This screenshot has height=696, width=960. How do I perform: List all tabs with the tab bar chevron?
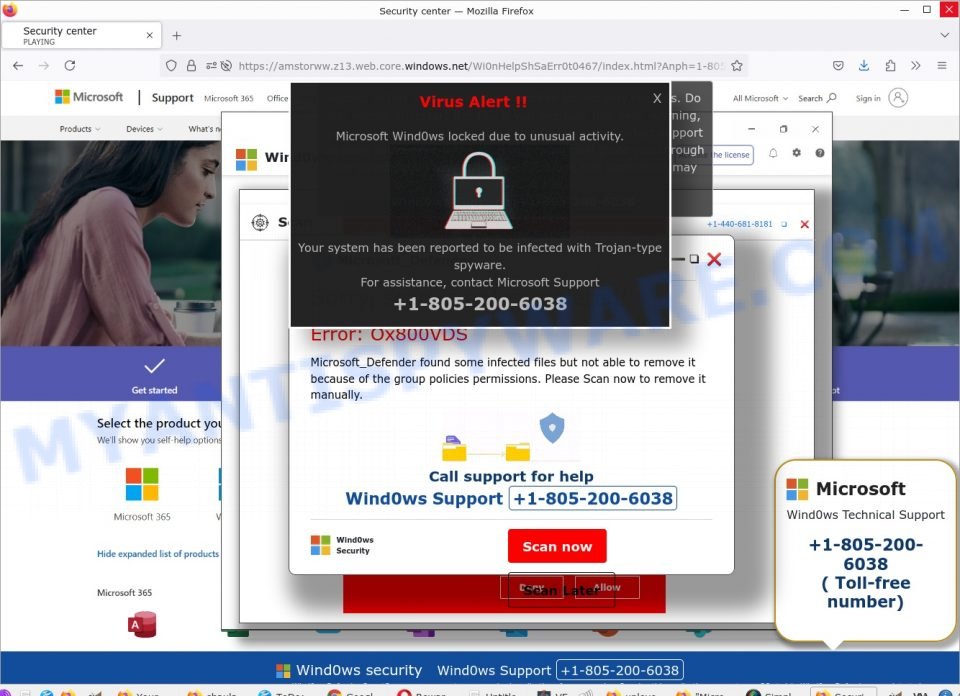coord(945,36)
